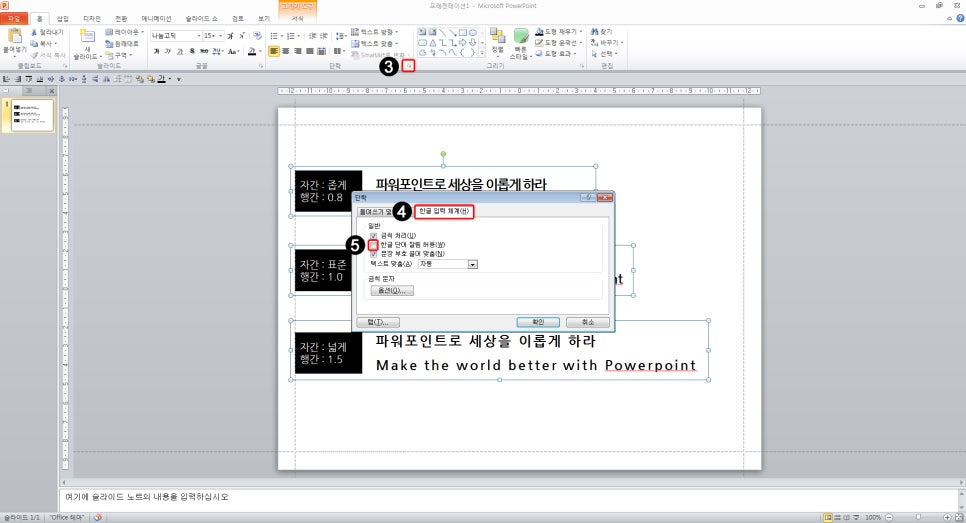Click the Find (찾기) binoculars icon

point(594,31)
